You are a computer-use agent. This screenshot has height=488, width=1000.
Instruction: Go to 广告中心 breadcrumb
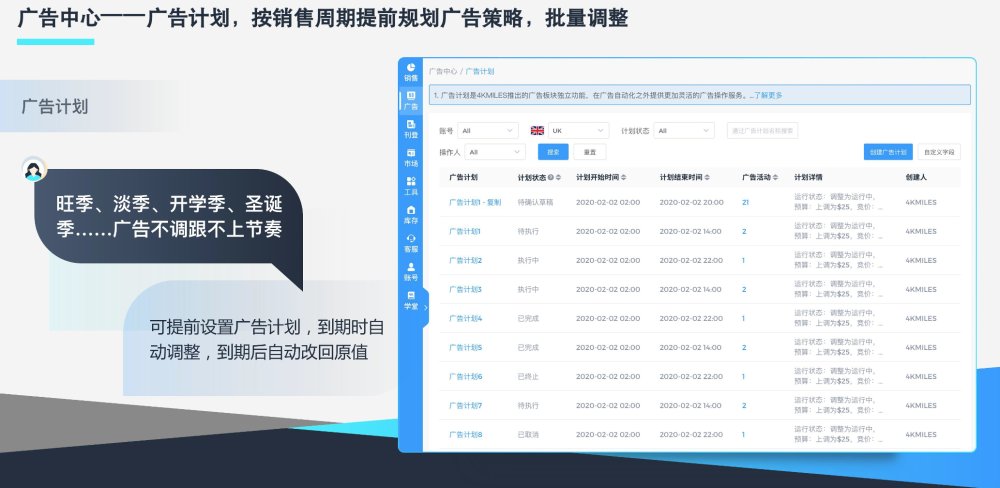click(443, 71)
